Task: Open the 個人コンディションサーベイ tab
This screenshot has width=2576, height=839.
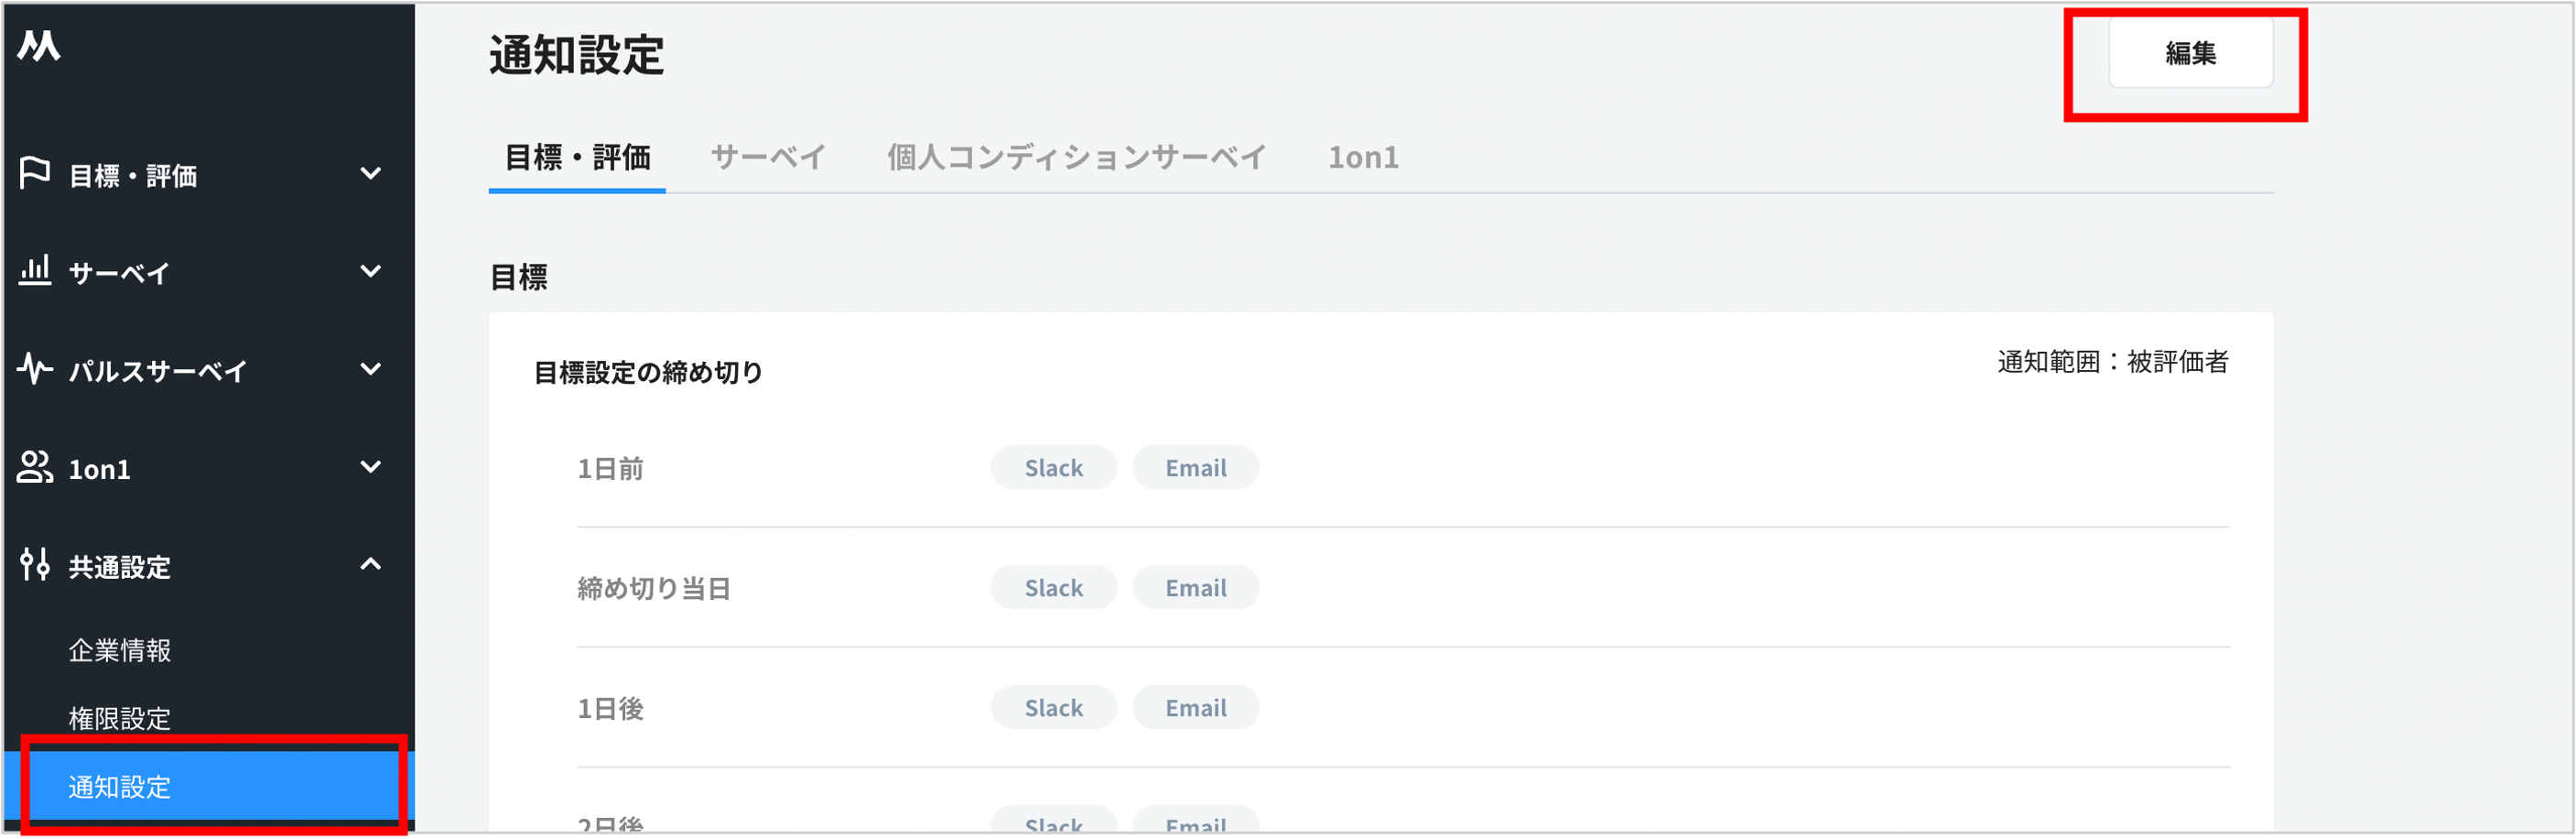Action: [1076, 157]
